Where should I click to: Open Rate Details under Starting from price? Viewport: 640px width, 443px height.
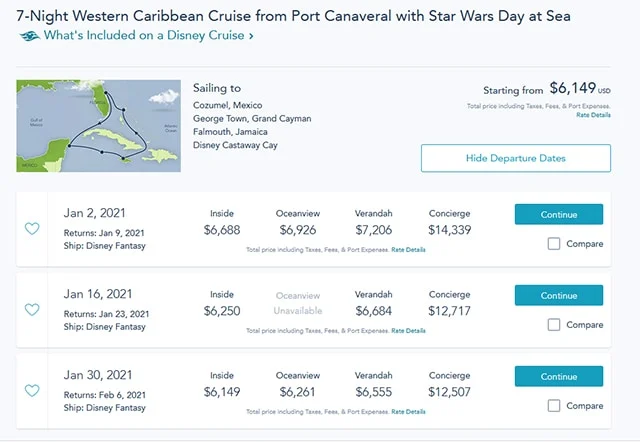coord(593,115)
